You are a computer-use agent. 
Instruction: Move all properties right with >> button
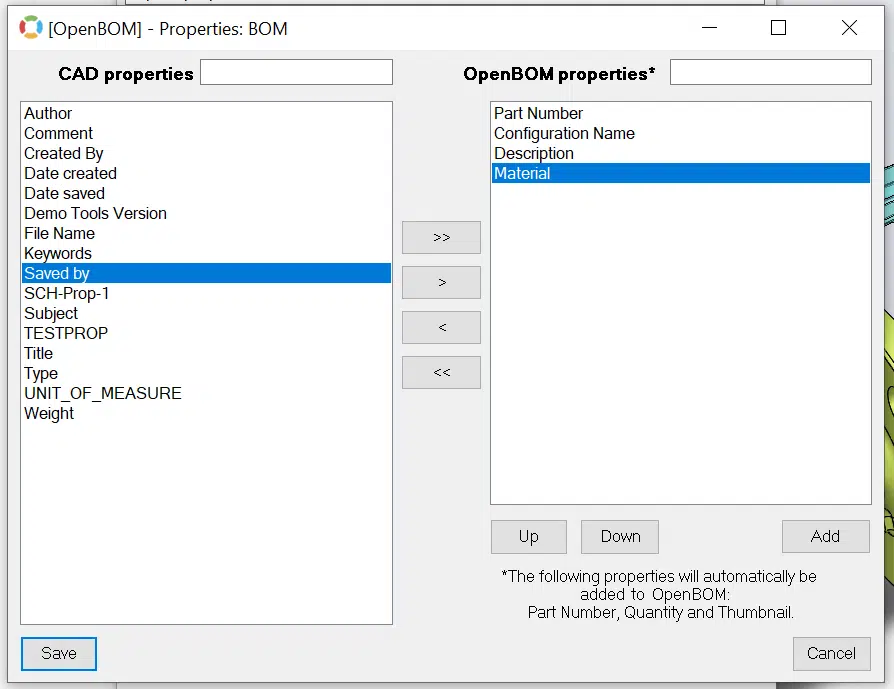pos(441,237)
